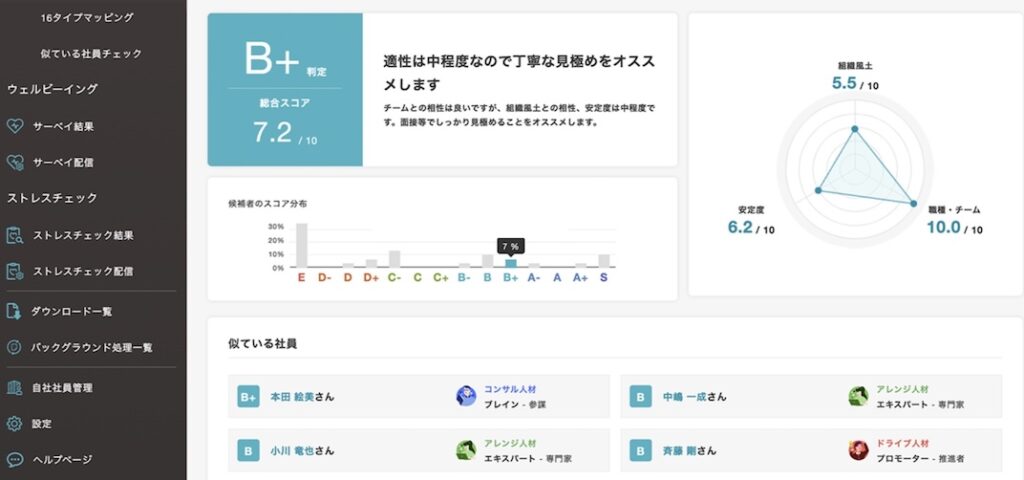Click the ドライブ人材 avatar icon

coord(858,451)
